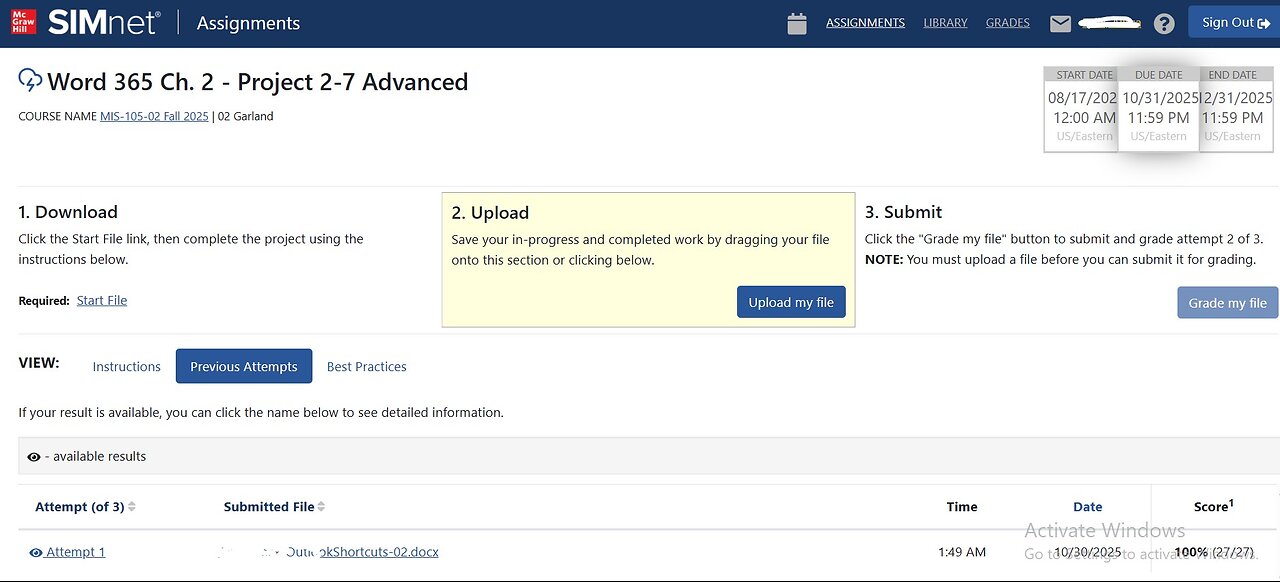Select the Previous Attempts tab
Image resolution: width=1280 pixels, height=582 pixels.
[x=244, y=367]
